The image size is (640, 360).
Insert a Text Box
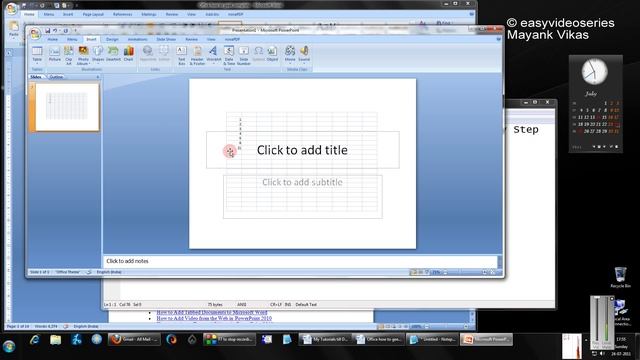tap(182, 55)
